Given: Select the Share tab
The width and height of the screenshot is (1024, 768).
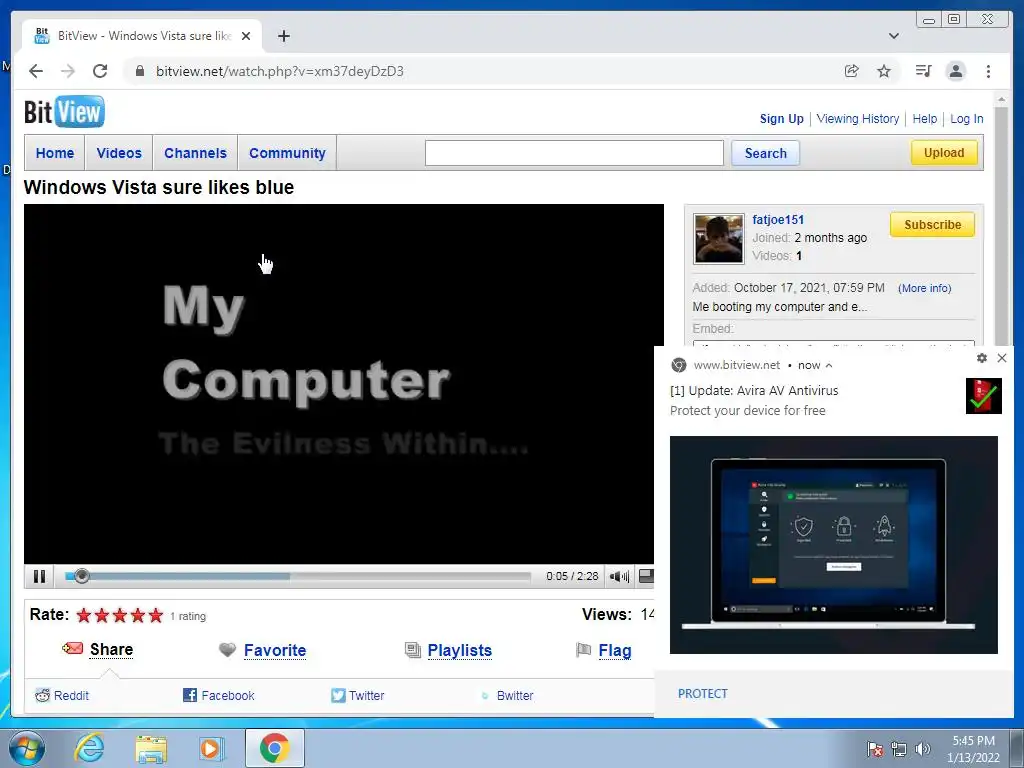Looking at the screenshot, I should [111, 649].
